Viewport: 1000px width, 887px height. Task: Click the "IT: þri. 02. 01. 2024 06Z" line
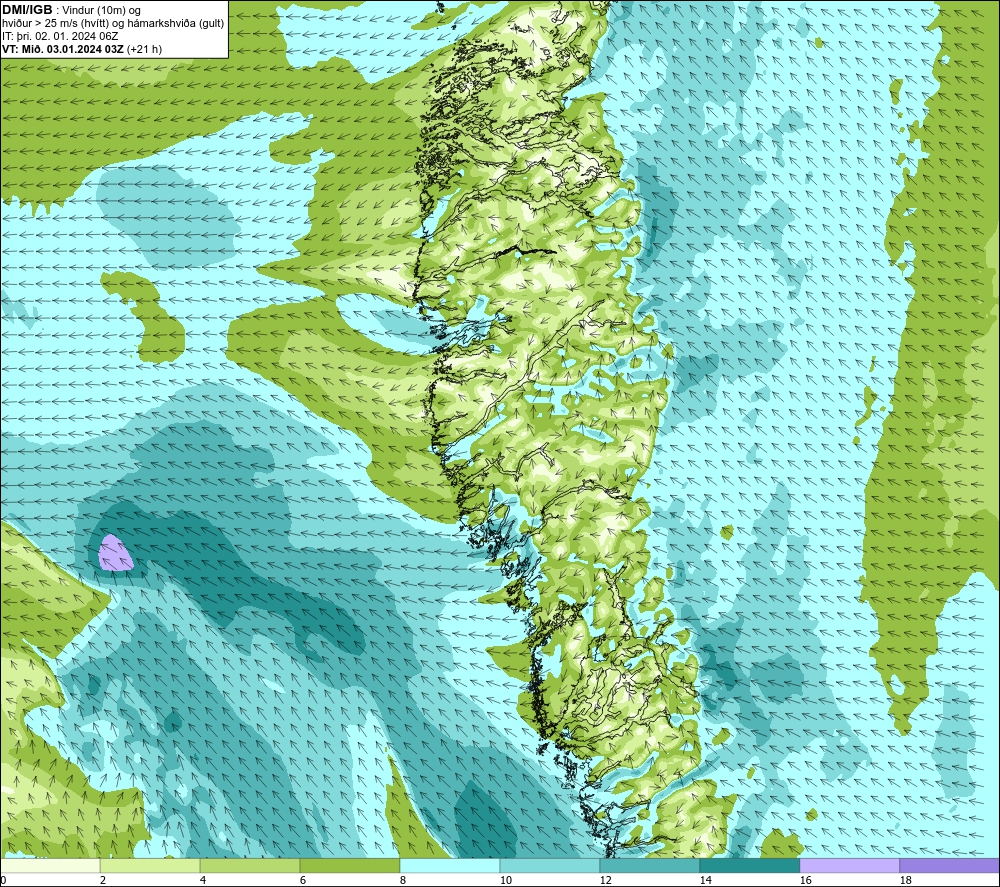(x=60, y=36)
